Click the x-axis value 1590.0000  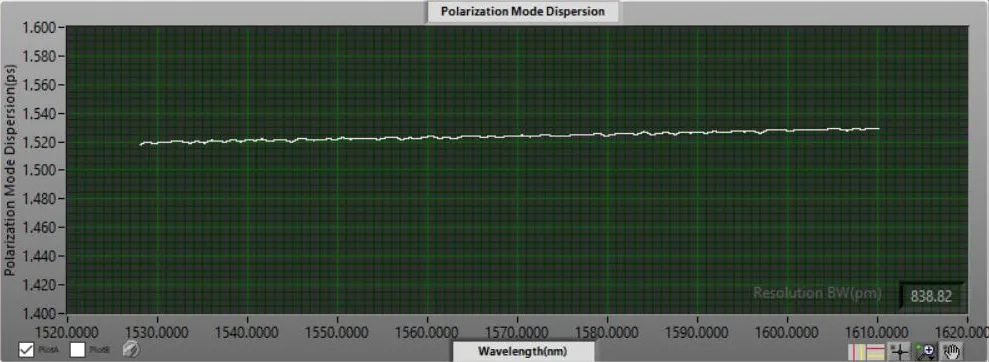[698, 331]
